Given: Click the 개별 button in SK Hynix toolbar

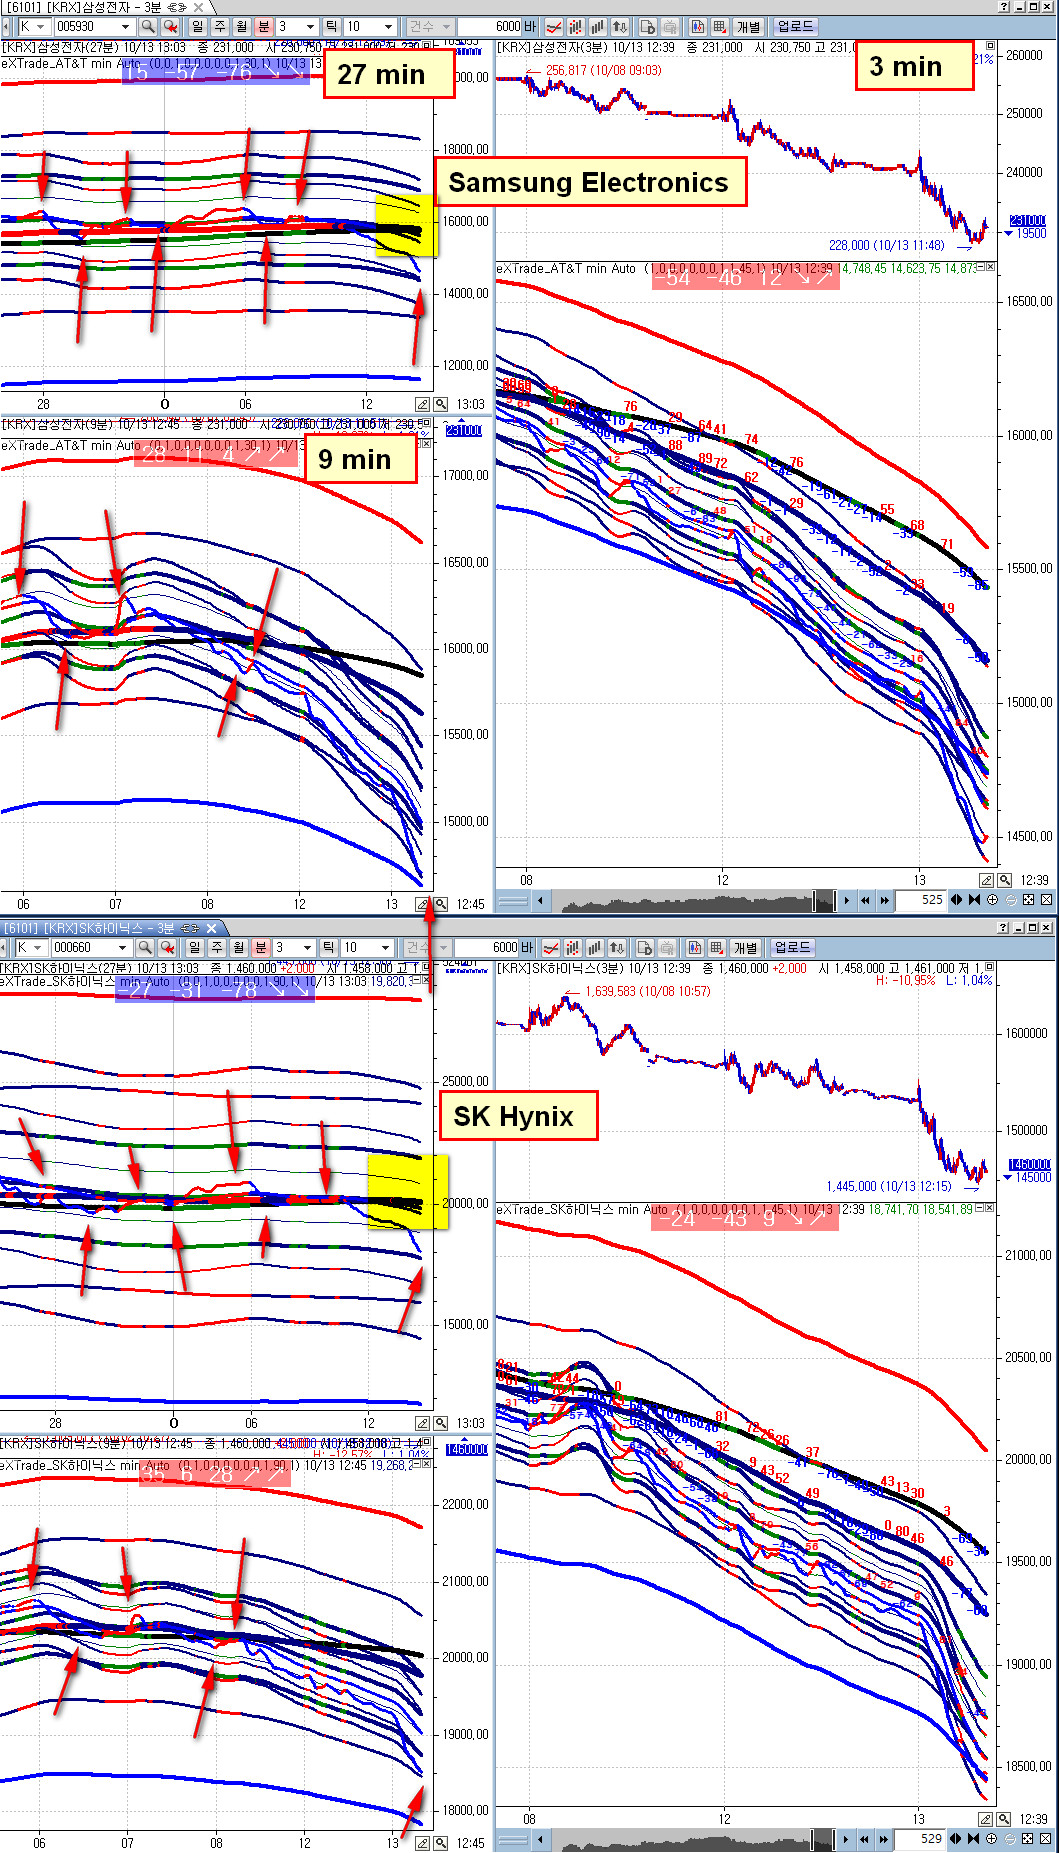Looking at the screenshot, I should 746,947.
